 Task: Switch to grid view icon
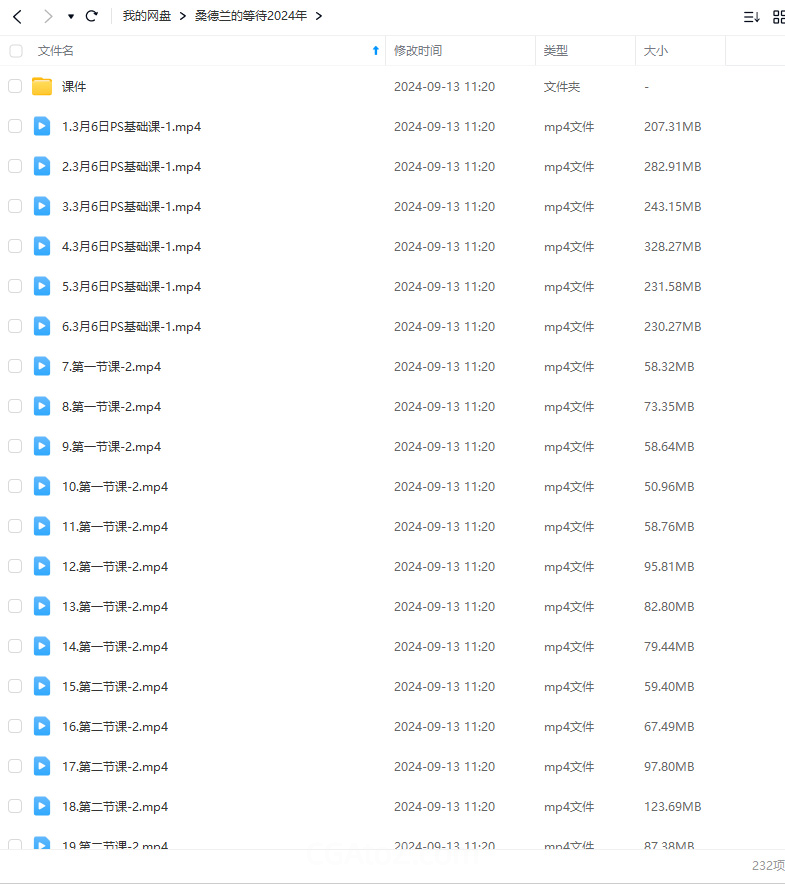point(778,17)
